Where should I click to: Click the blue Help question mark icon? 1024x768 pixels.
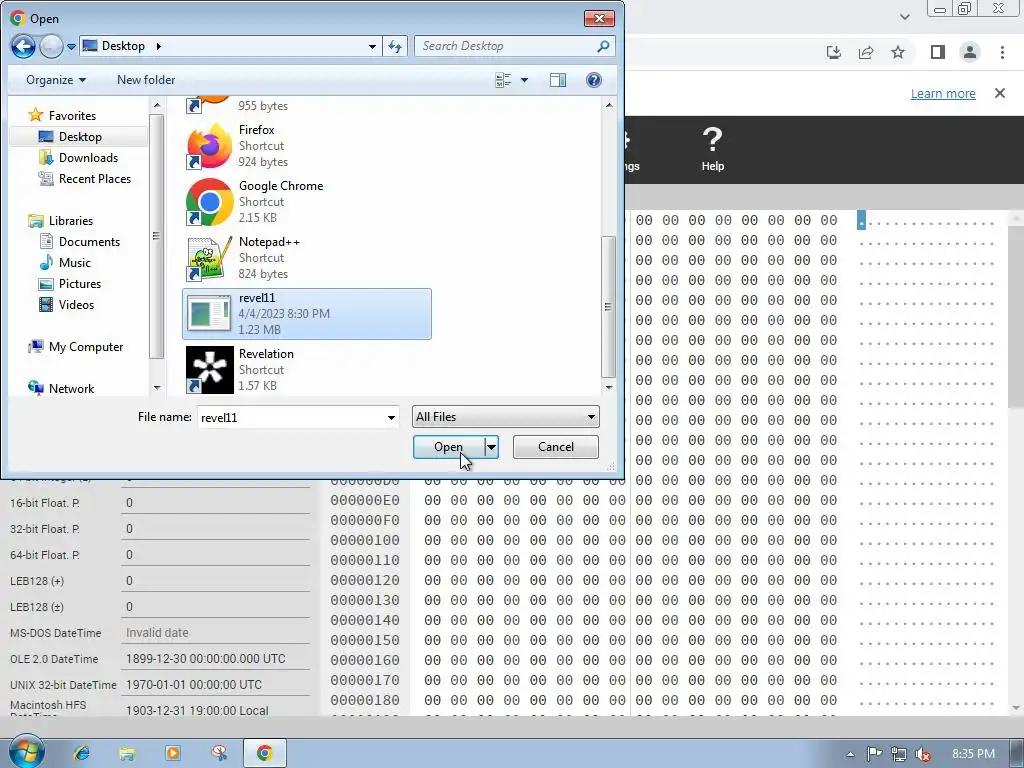point(594,80)
